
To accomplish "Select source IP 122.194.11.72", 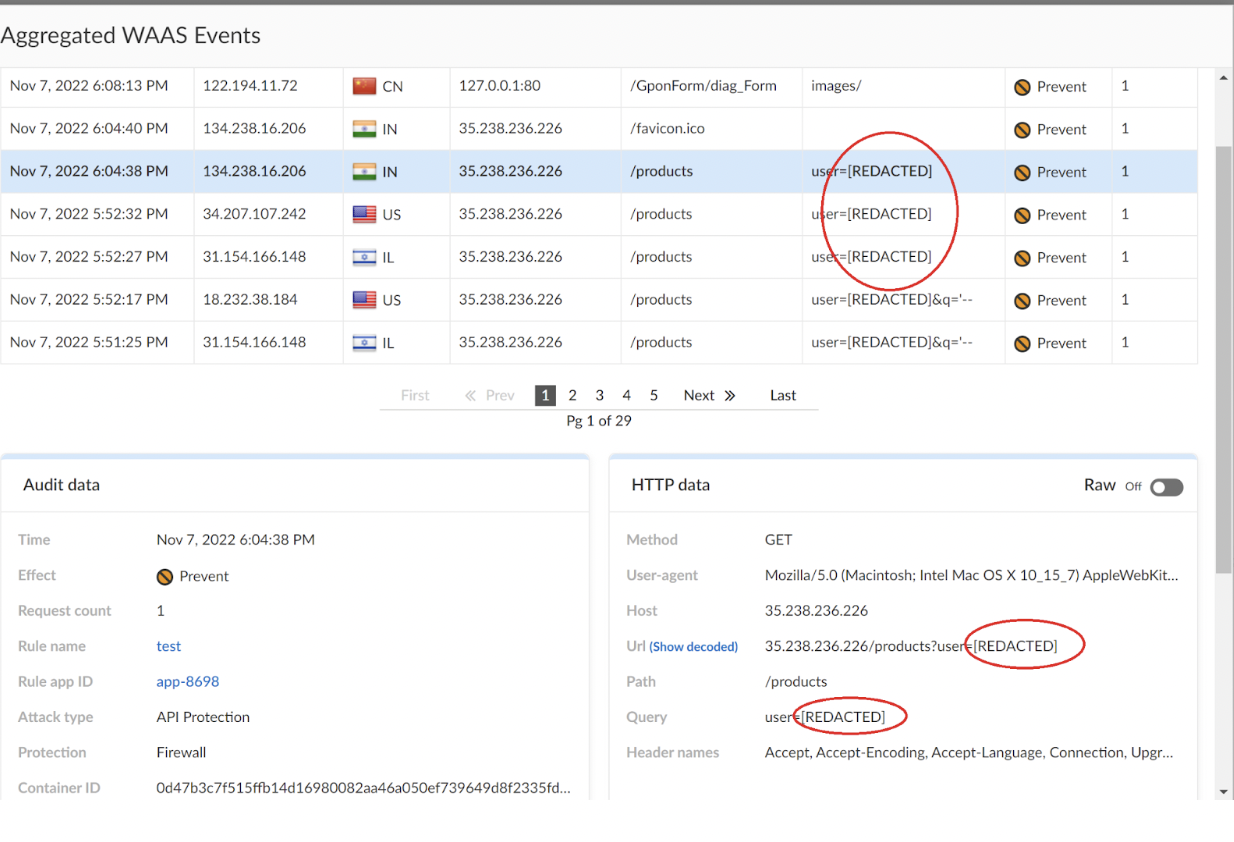I will point(250,86).
